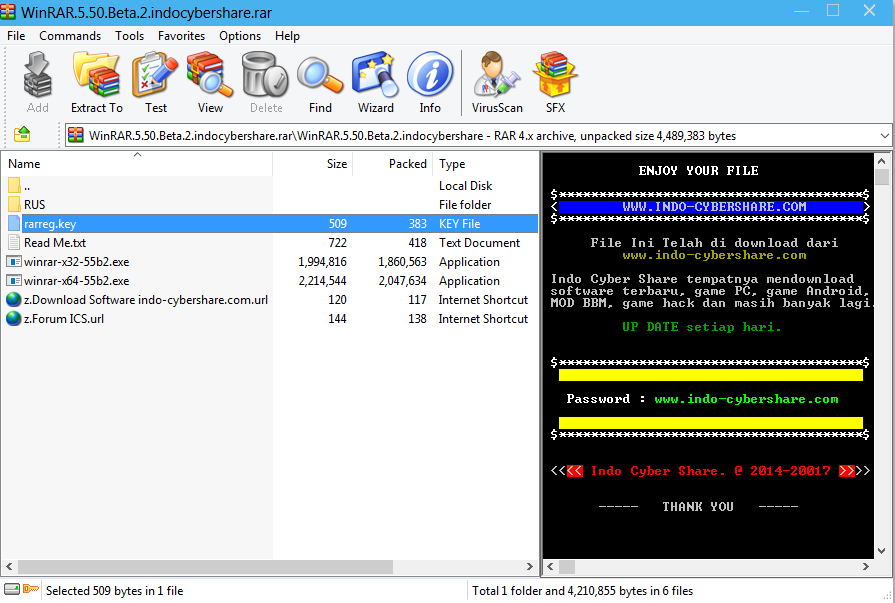
Task: Click the file list horizontal scrollbar
Action: pyautogui.click(x=205, y=566)
